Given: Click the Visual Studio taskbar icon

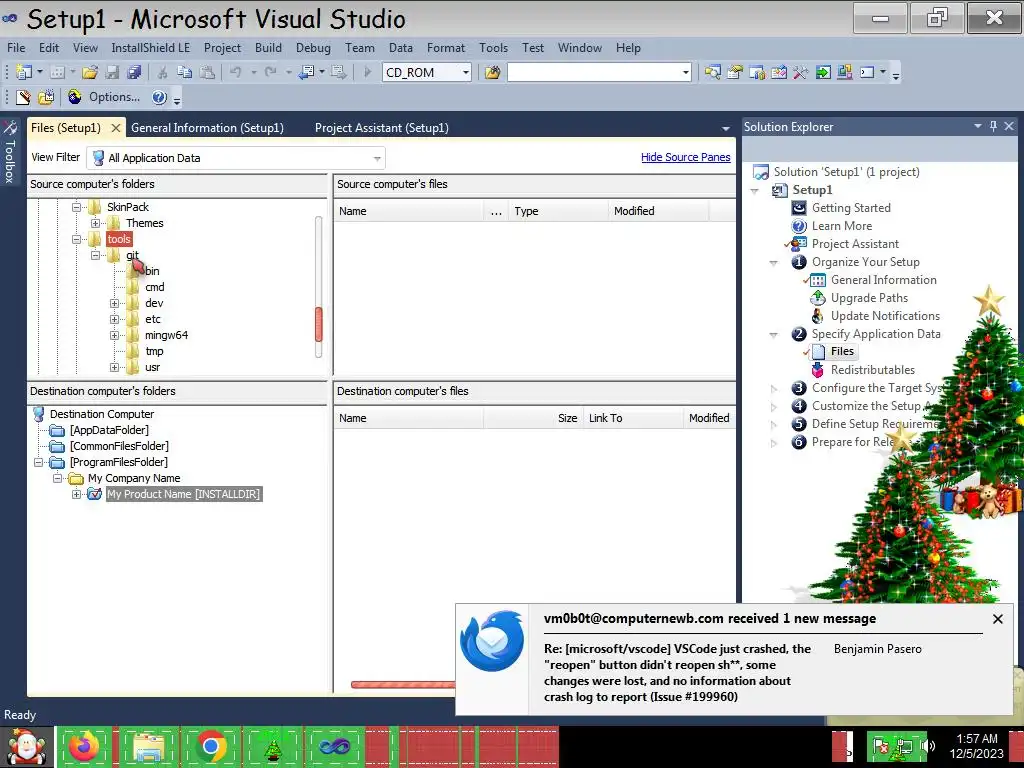Looking at the screenshot, I should point(334,746).
